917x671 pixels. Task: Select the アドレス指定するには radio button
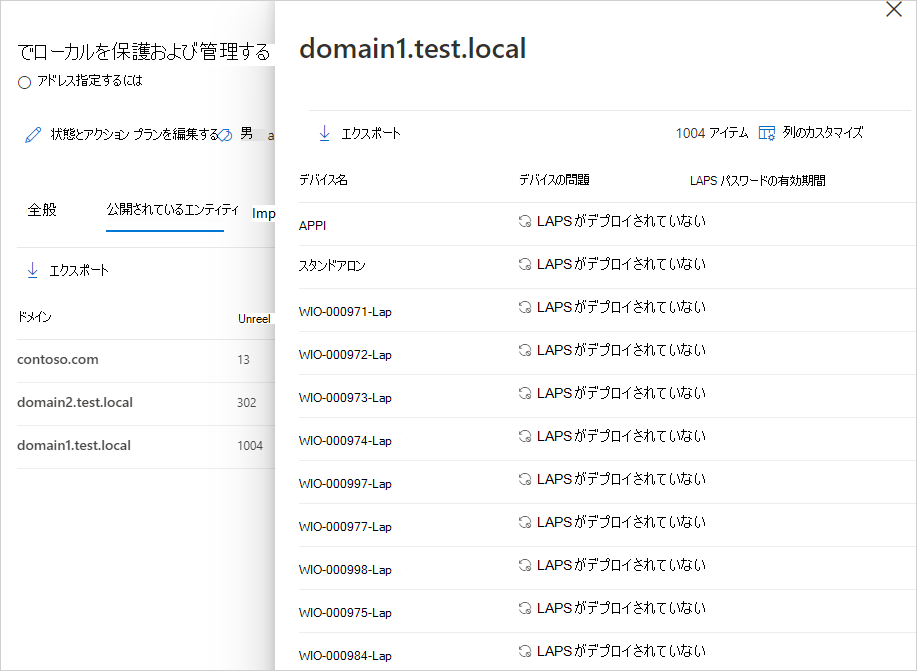(x=25, y=83)
